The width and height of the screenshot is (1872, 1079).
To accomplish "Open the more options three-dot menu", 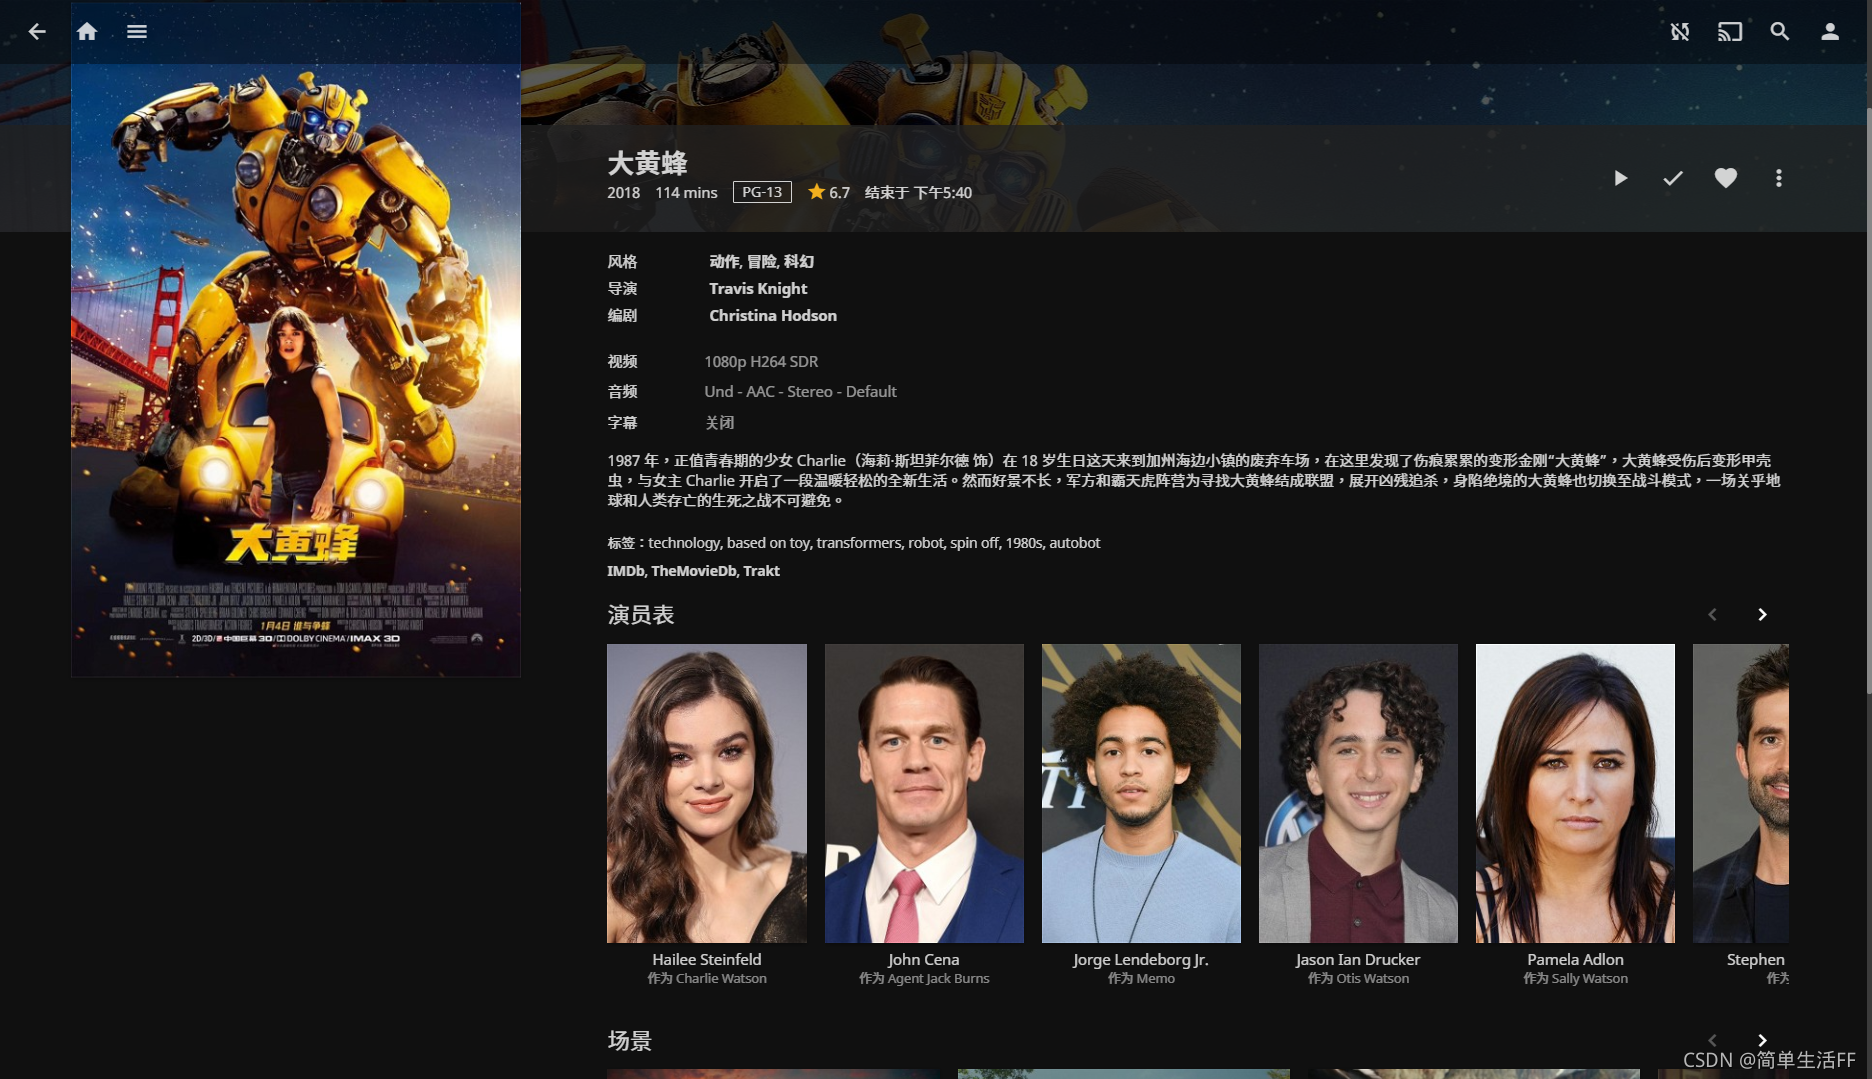I will 1778,178.
